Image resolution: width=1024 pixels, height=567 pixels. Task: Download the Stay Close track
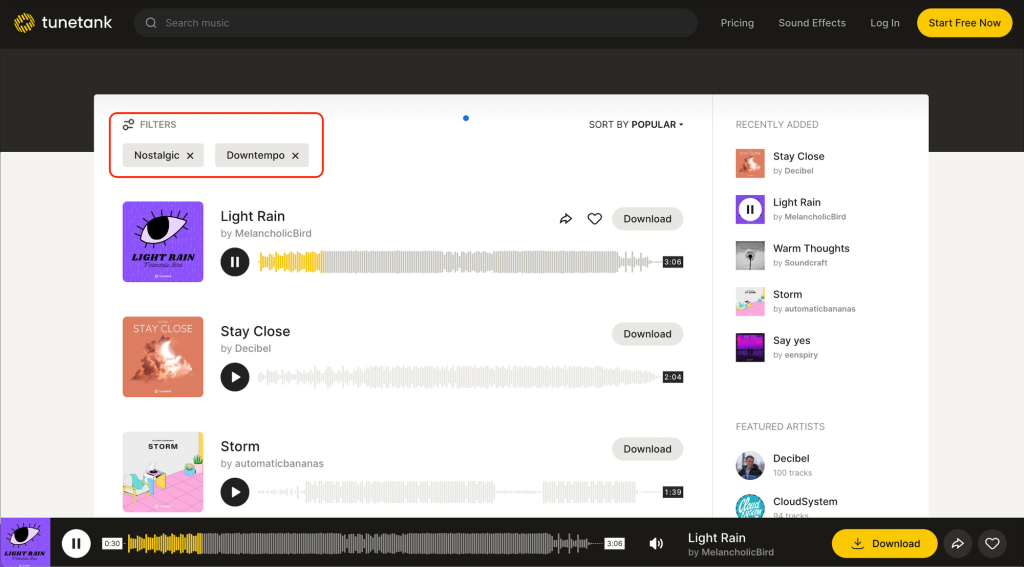tap(647, 334)
